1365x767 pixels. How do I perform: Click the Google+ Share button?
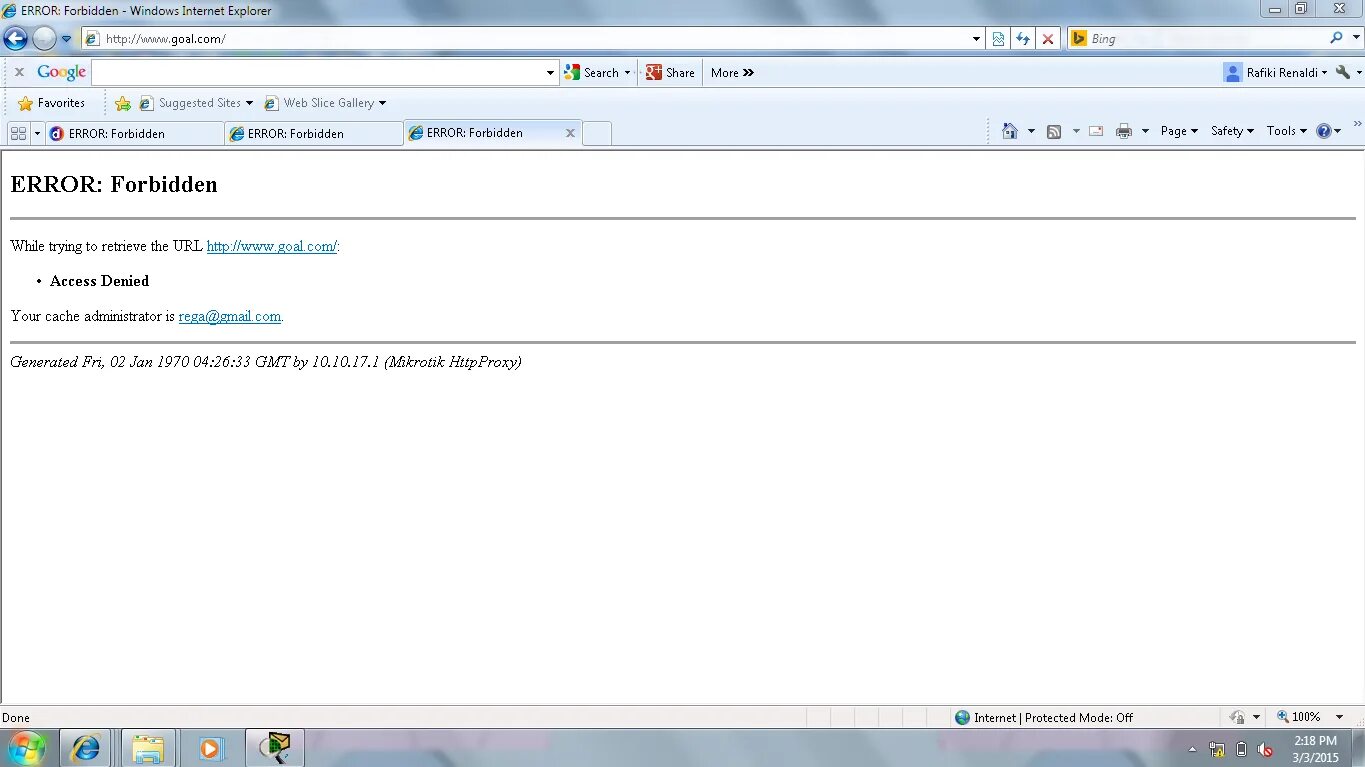[670, 73]
